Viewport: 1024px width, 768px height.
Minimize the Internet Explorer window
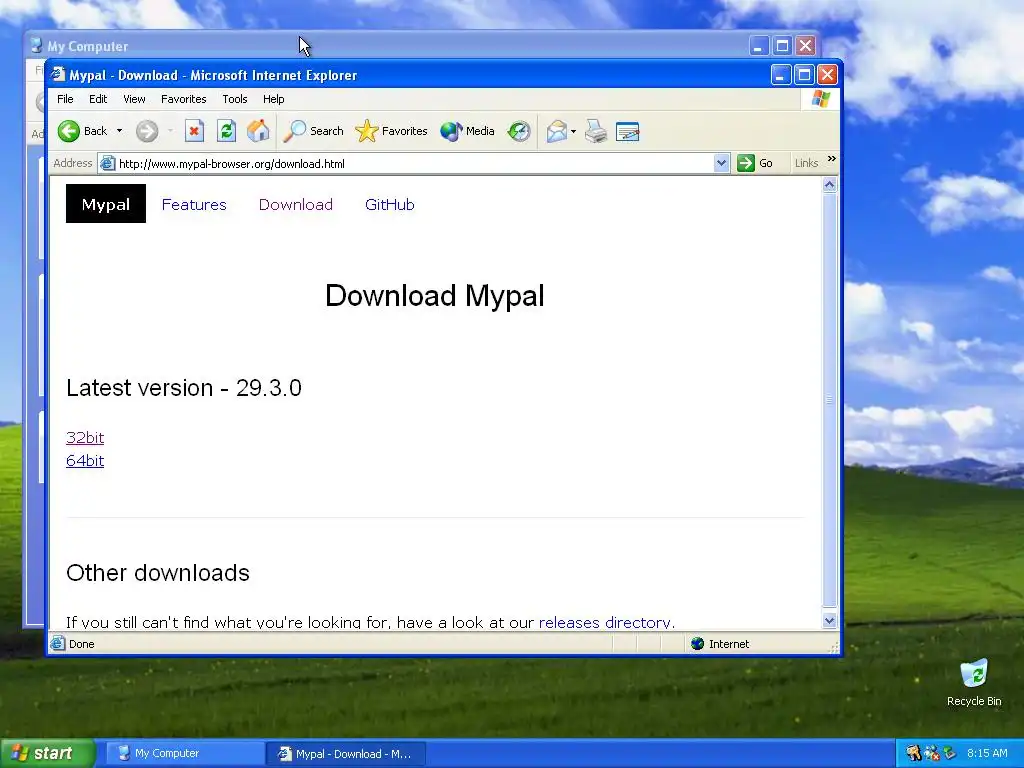(x=780, y=74)
